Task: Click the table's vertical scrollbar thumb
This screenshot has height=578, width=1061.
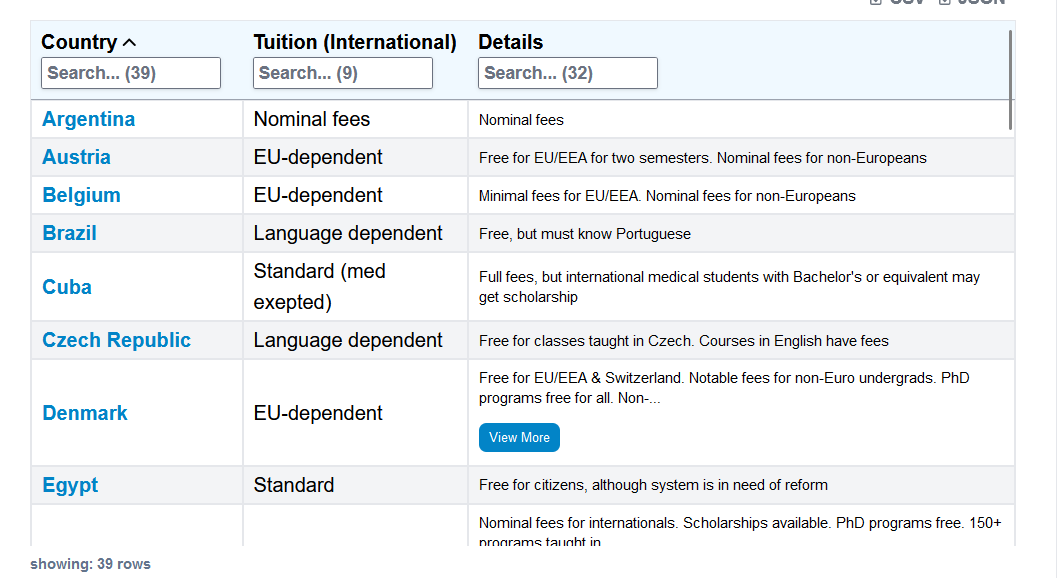Action: (x=1010, y=80)
